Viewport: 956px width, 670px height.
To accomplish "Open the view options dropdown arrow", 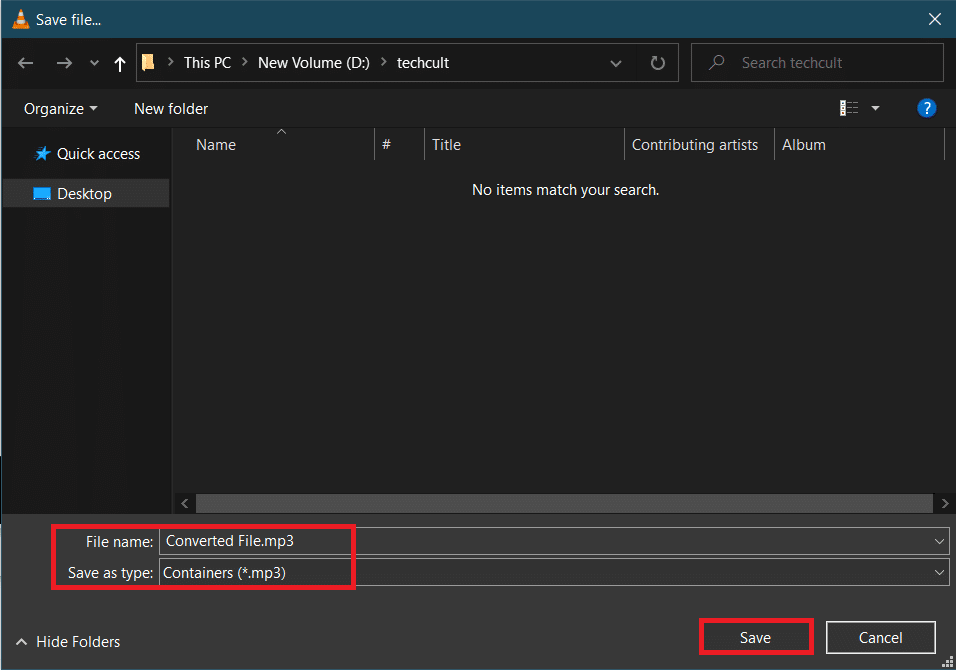I will point(876,108).
